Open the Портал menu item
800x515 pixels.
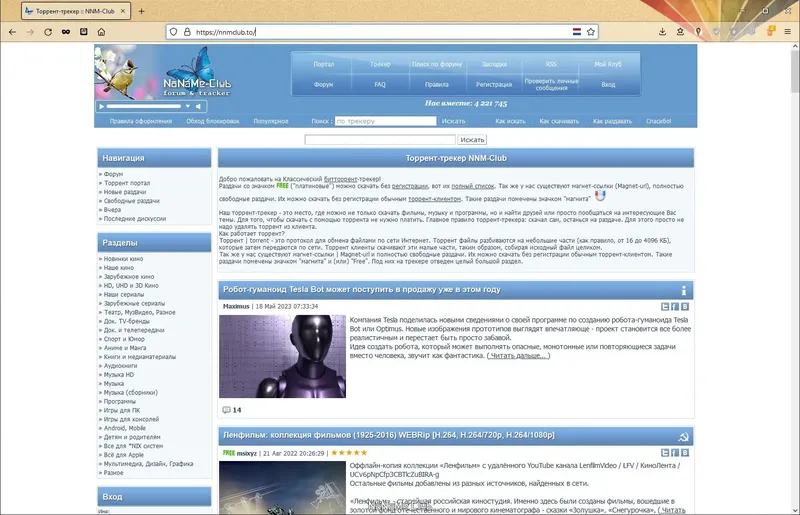[x=323, y=64]
